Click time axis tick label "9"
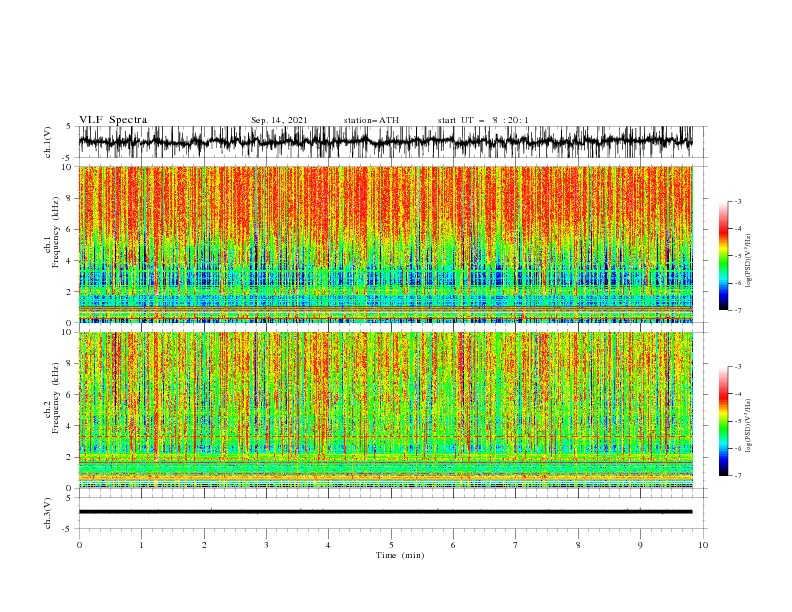The image size is (792, 612). tap(640, 545)
